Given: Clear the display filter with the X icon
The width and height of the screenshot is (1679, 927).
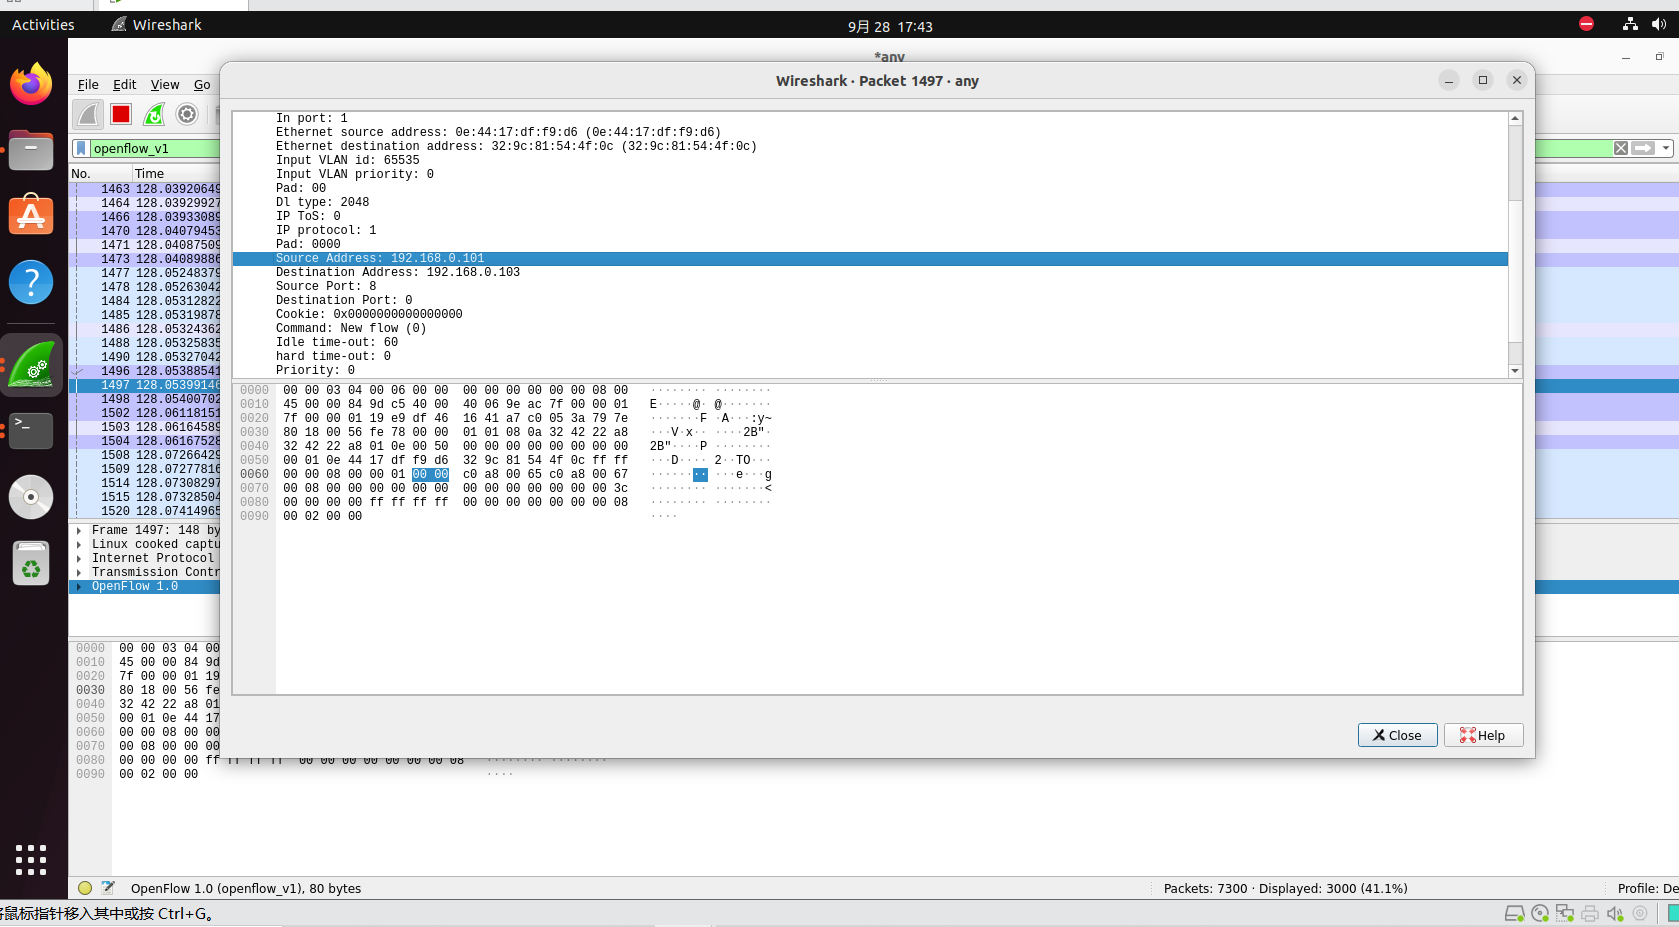Looking at the screenshot, I should [1621, 148].
